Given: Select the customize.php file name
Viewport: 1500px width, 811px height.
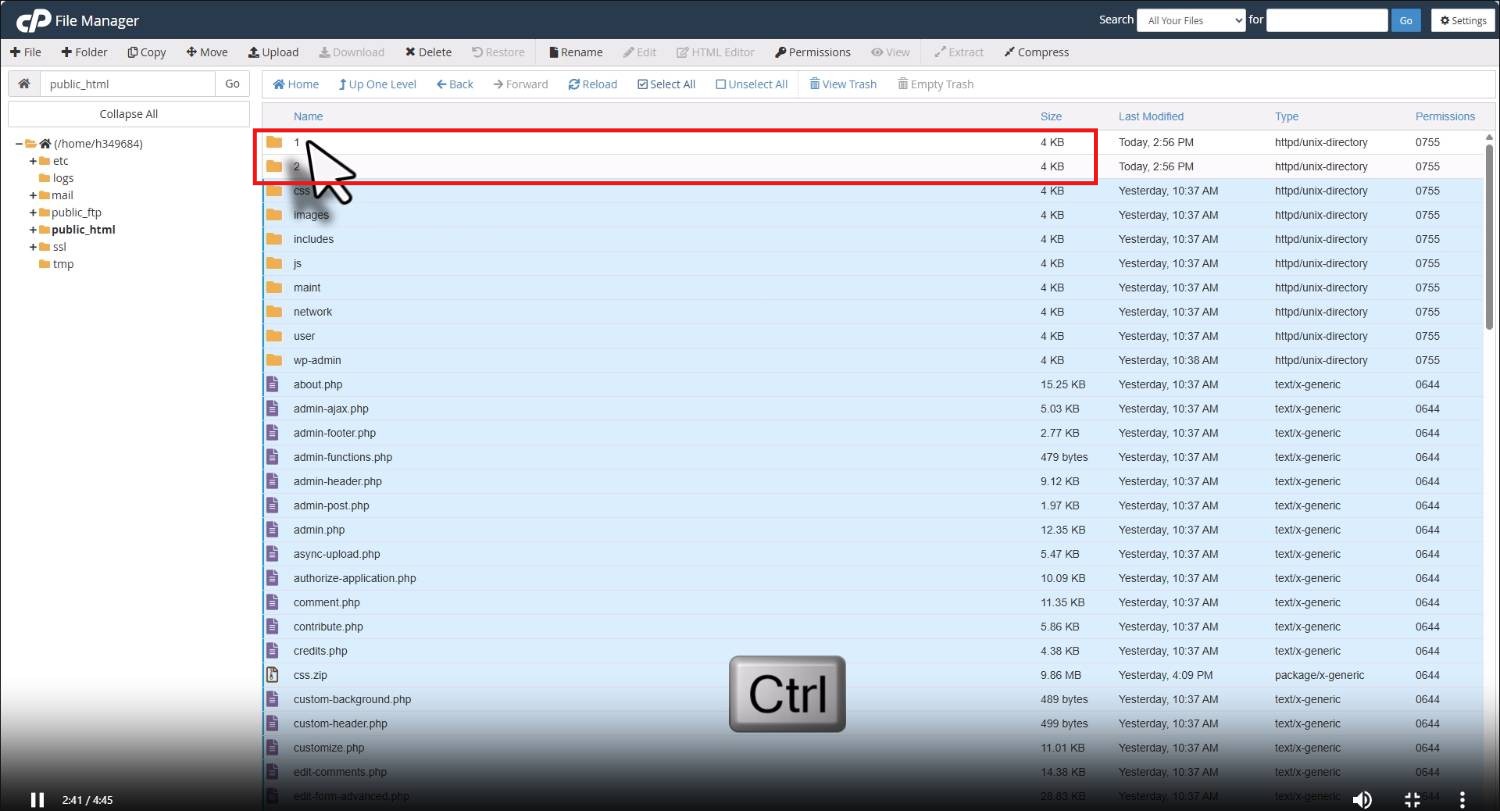Looking at the screenshot, I should [329, 748].
